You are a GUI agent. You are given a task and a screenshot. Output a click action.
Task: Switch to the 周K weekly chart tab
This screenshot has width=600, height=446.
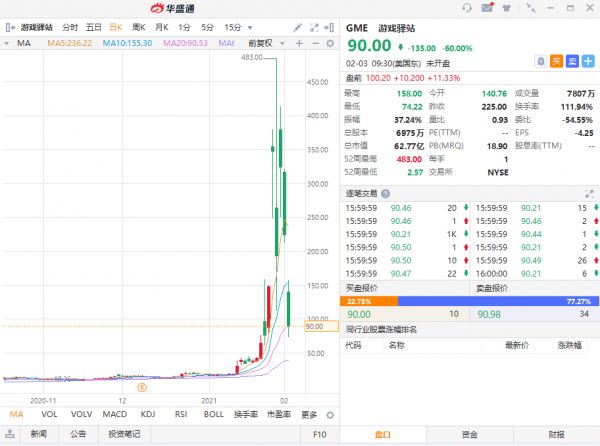pos(139,27)
